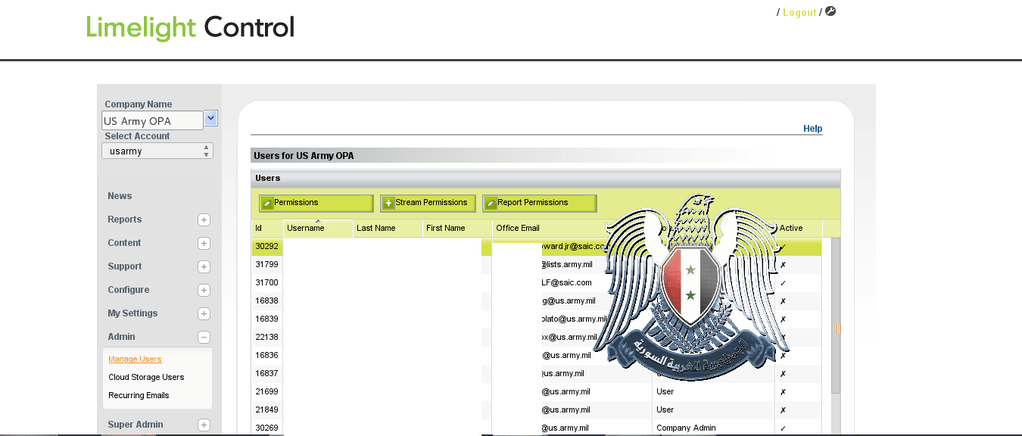Click the Logout link
This screenshot has width=1022, height=436.
(799, 12)
